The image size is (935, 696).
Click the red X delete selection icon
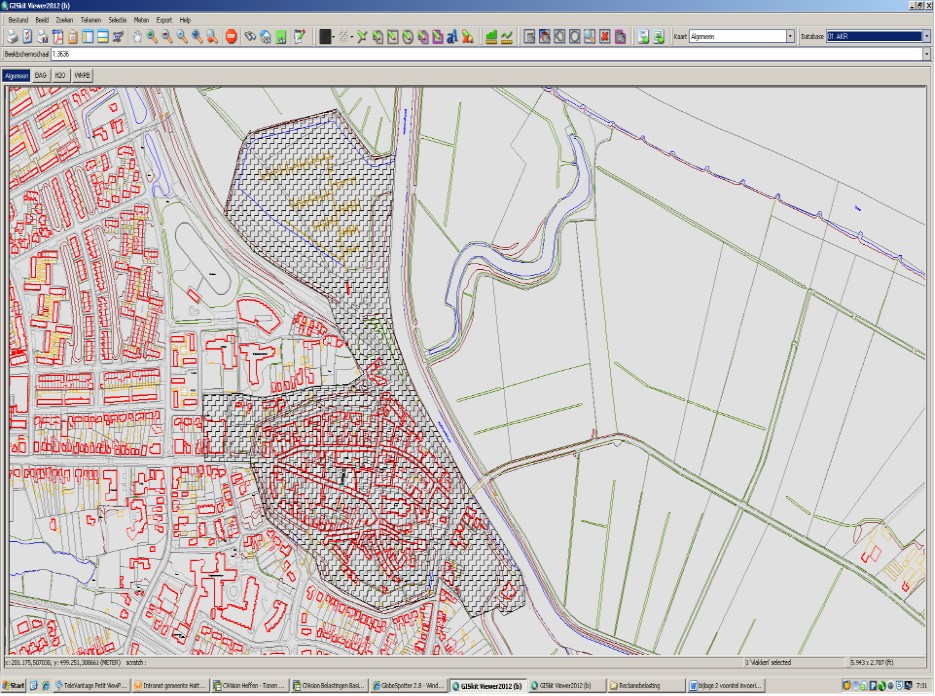[x=604, y=37]
